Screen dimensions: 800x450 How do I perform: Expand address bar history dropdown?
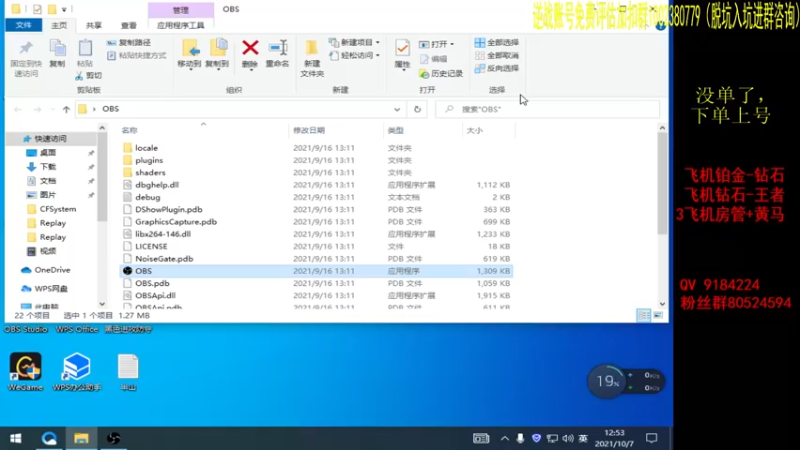tap(397, 109)
